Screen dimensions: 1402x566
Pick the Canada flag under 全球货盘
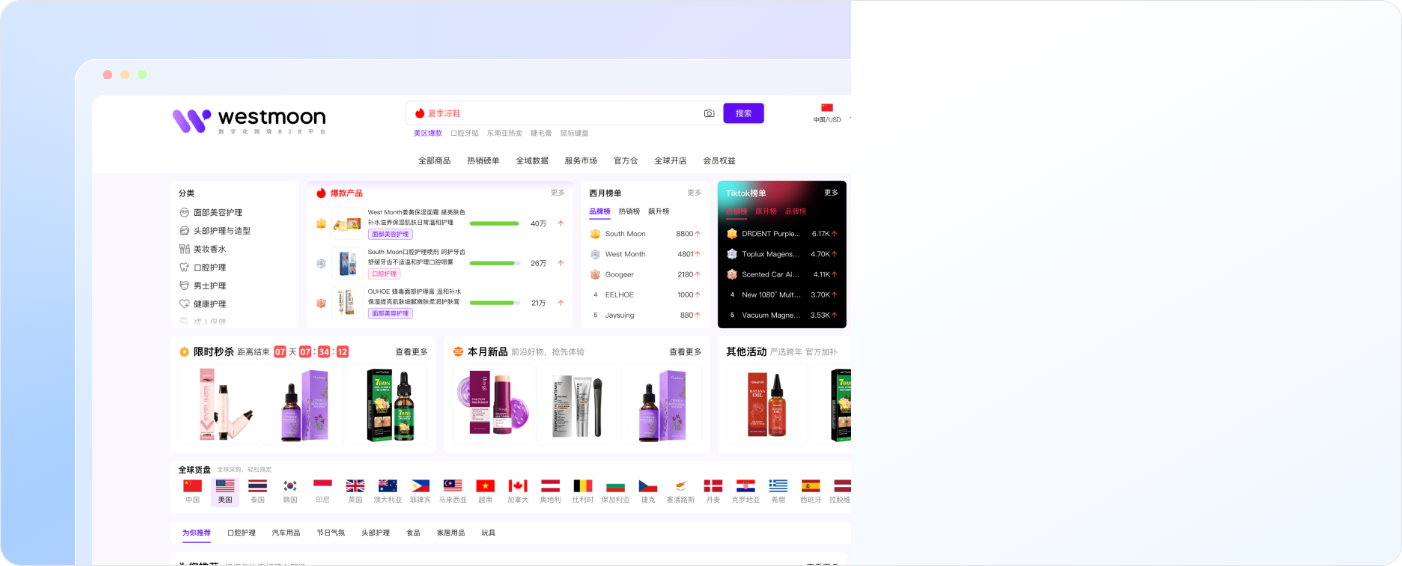[518, 485]
